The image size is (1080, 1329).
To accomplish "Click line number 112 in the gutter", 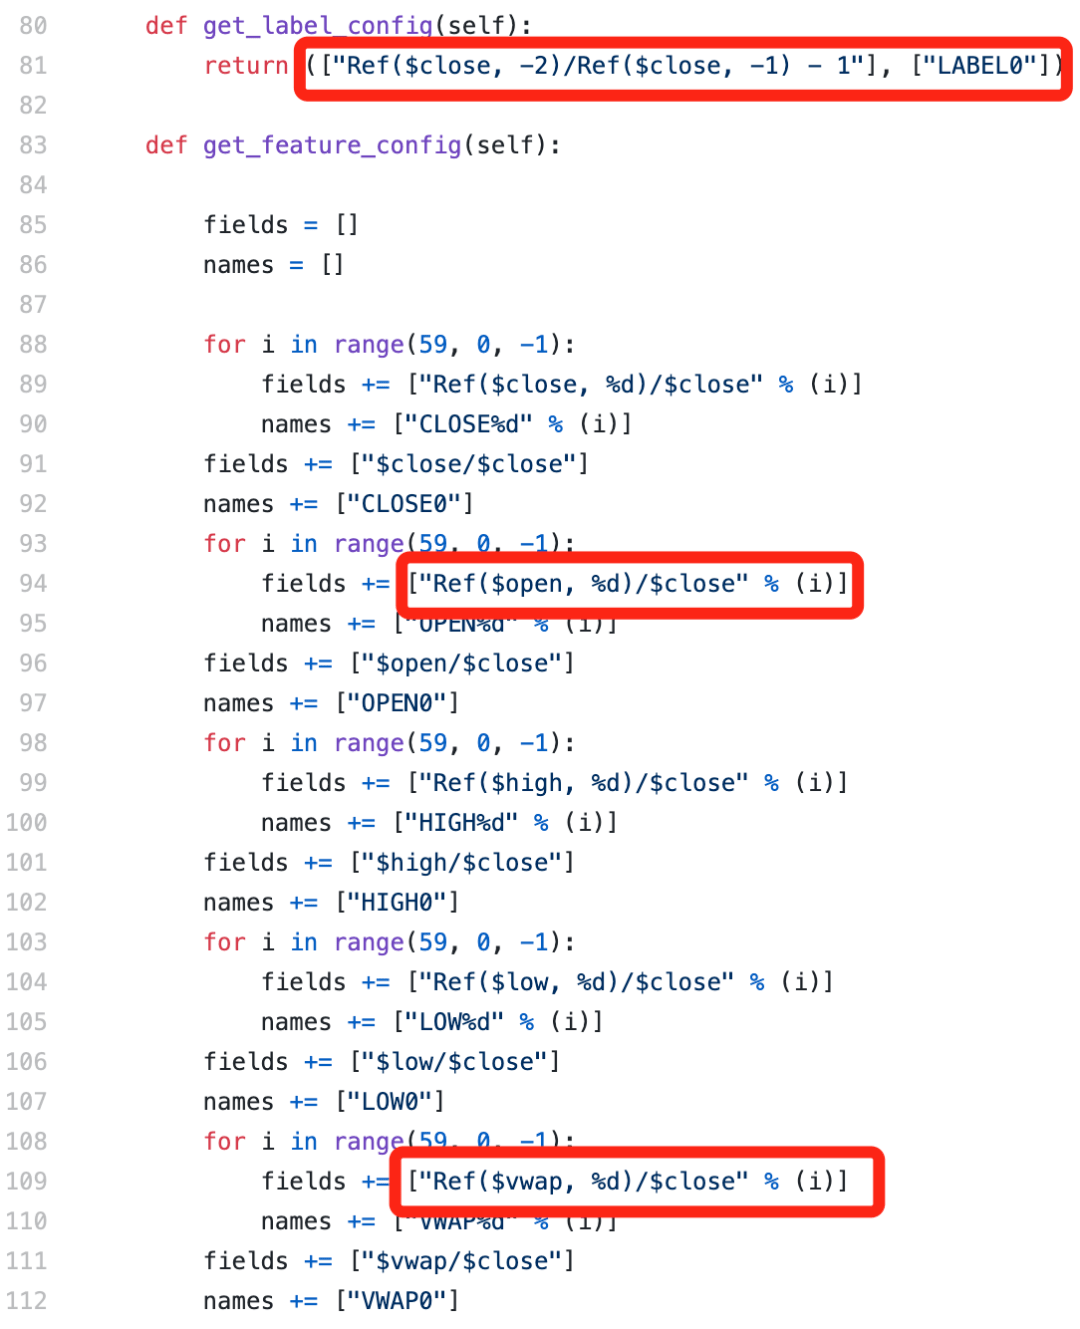I will [26, 1301].
